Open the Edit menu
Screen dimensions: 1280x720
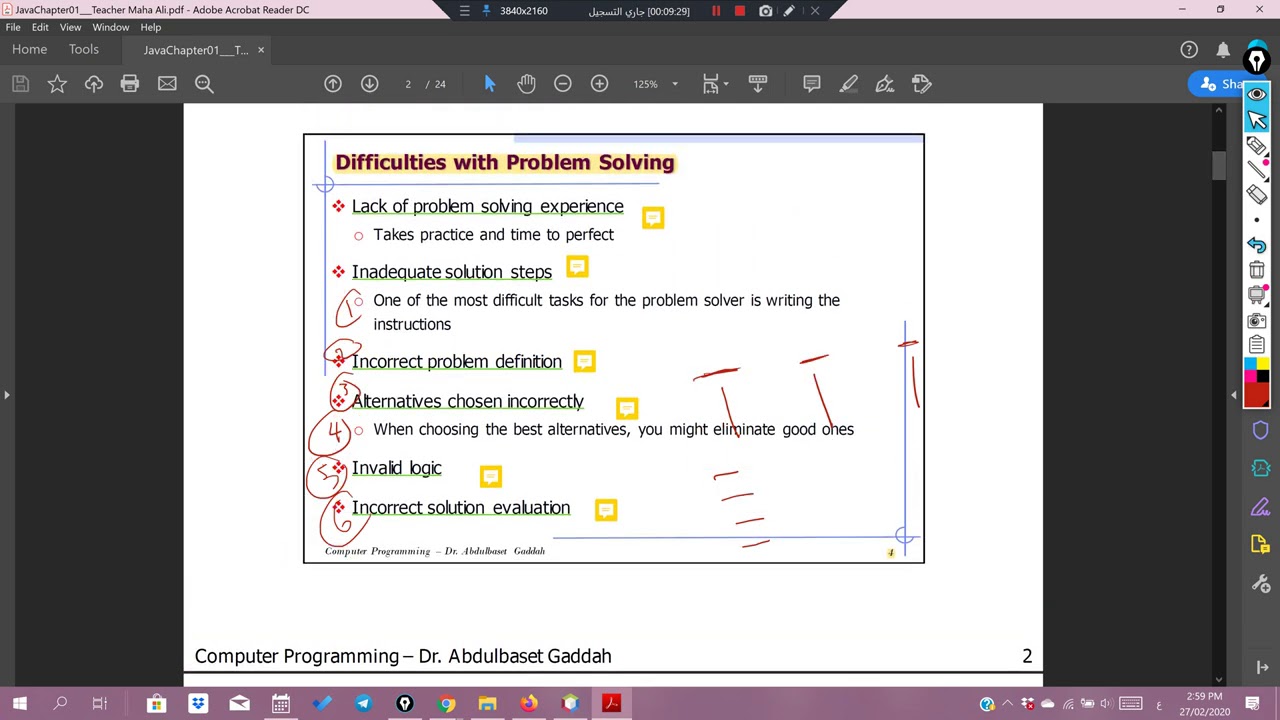point(40,27)
